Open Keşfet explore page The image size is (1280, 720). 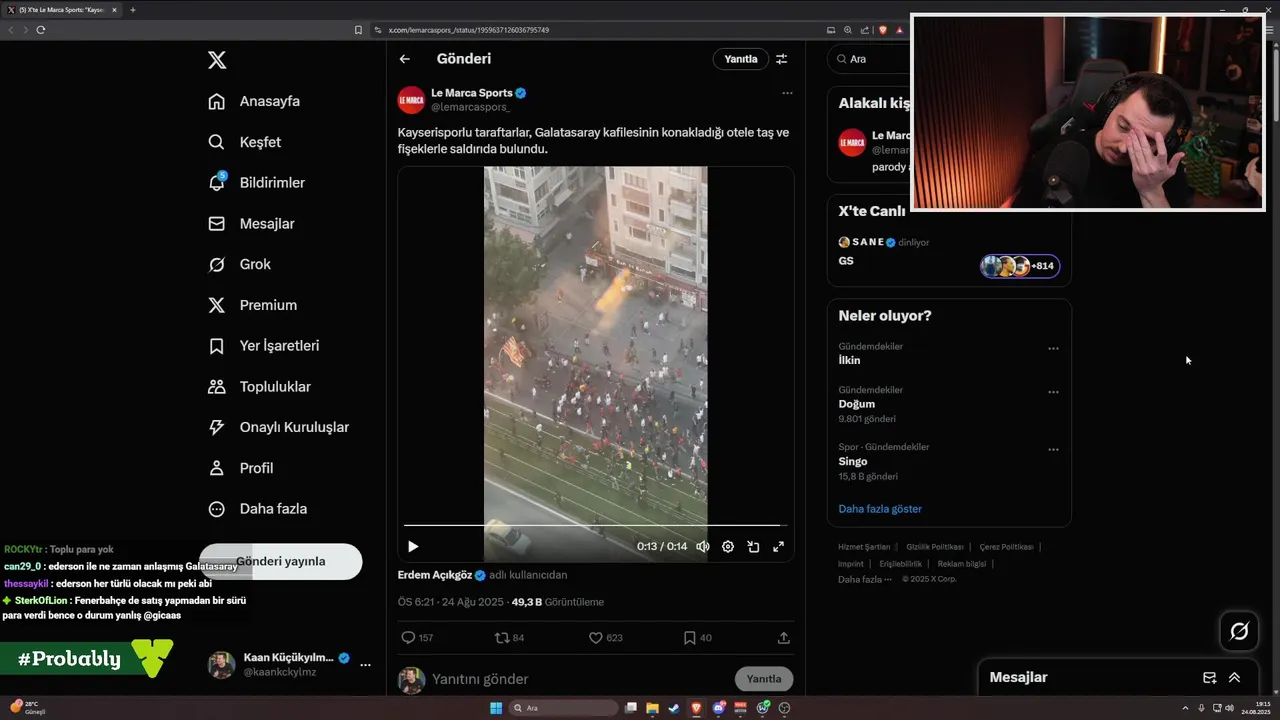click(245, 142)
